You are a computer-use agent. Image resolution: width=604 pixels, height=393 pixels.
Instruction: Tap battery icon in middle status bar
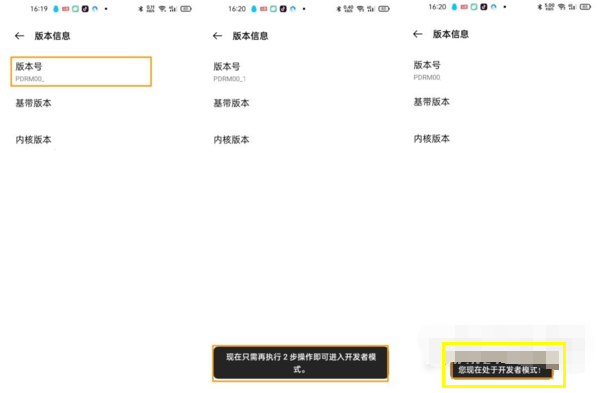click(x=384, y=9)
